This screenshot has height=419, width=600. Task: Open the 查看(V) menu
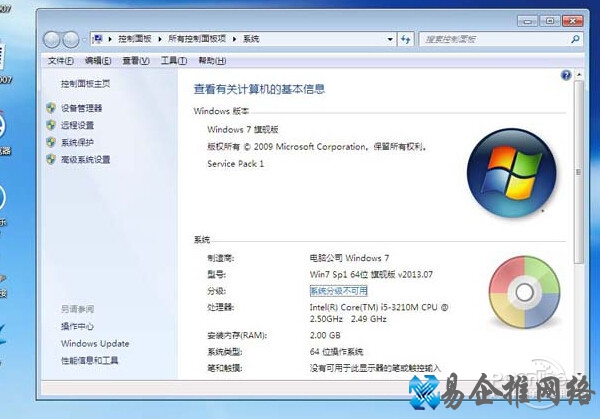(x=136, y=61)
